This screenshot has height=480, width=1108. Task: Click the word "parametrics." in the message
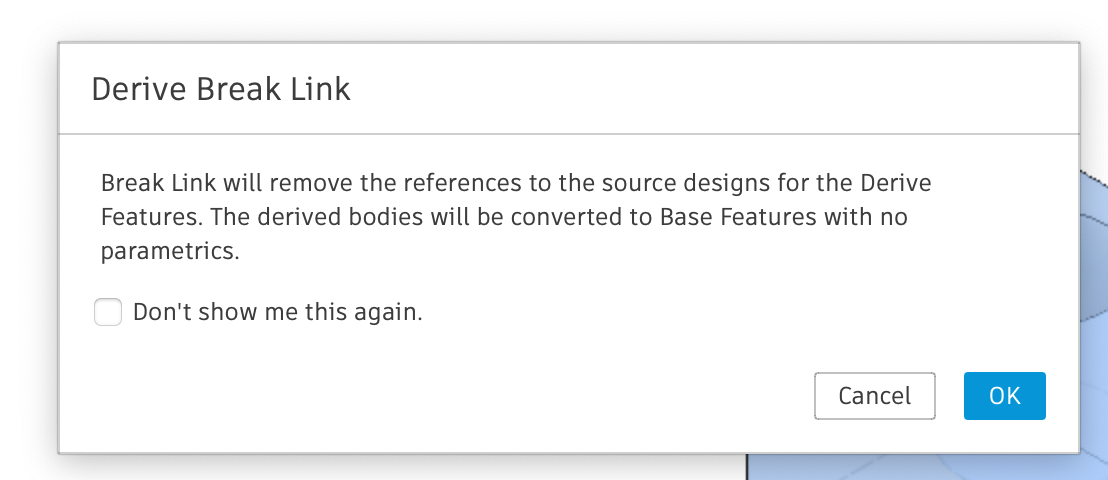pos(170,251)
